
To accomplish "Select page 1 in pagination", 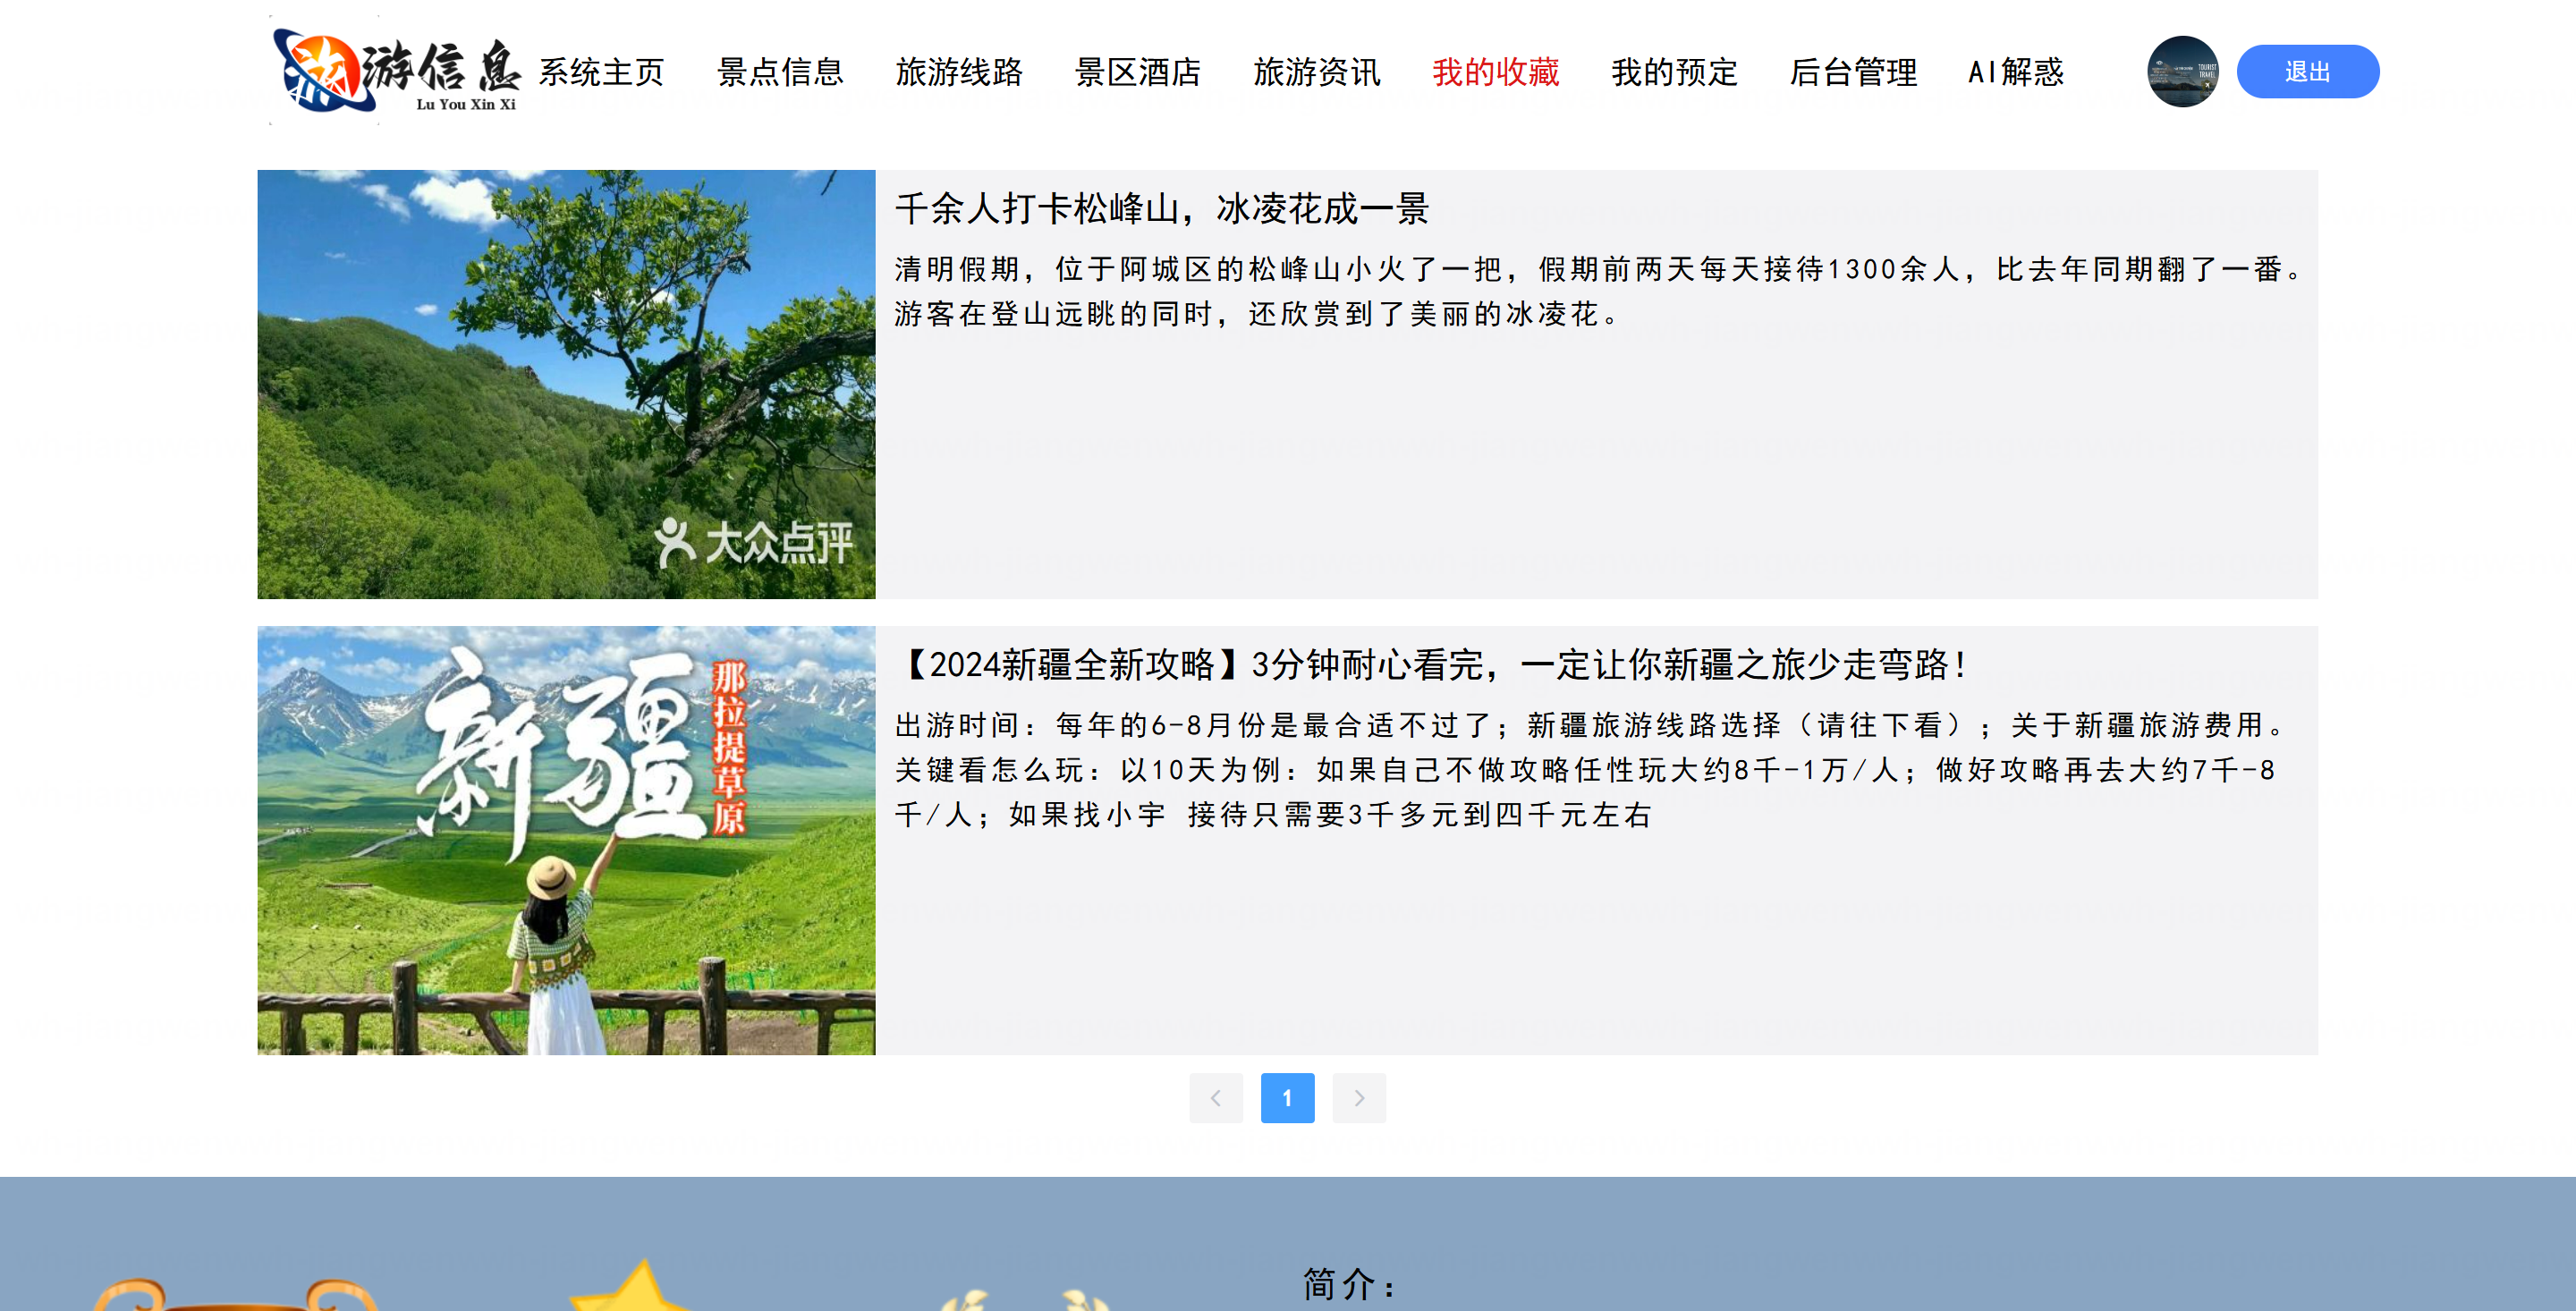I will (1287, 1098).
